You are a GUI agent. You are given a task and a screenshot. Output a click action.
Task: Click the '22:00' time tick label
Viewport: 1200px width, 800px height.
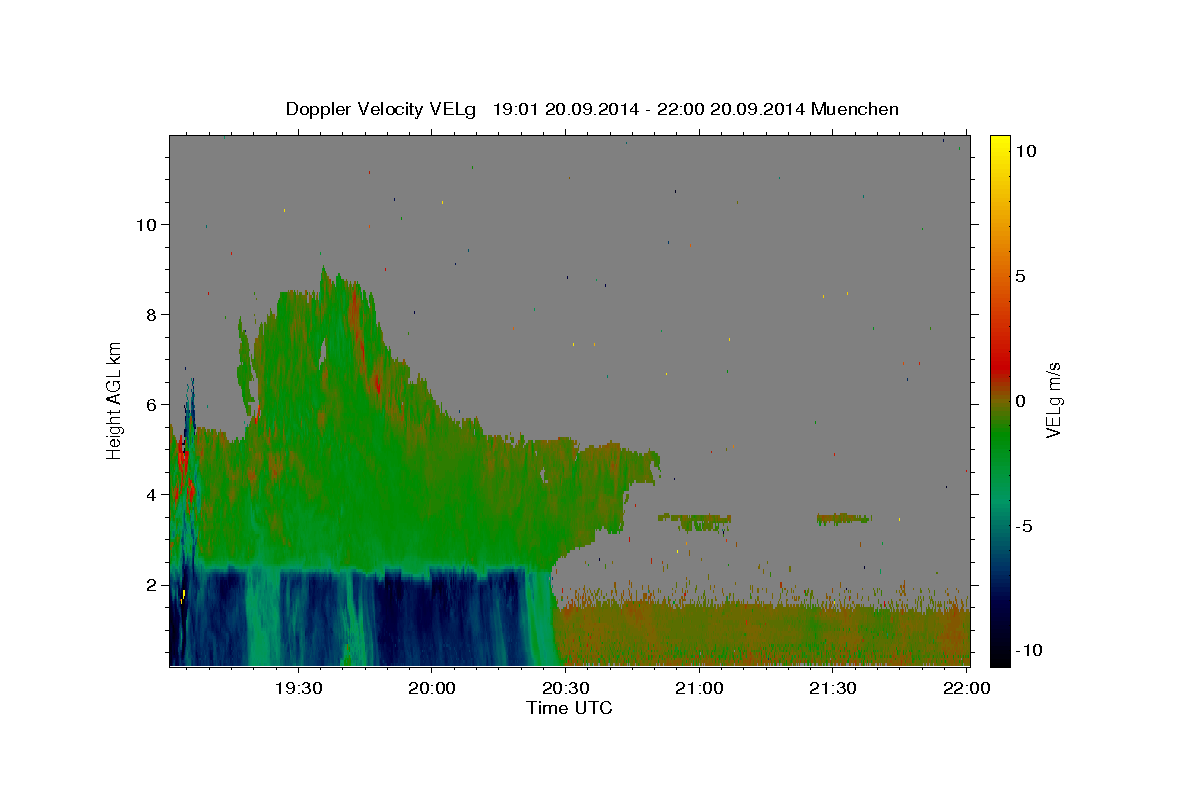click(966, 688)
